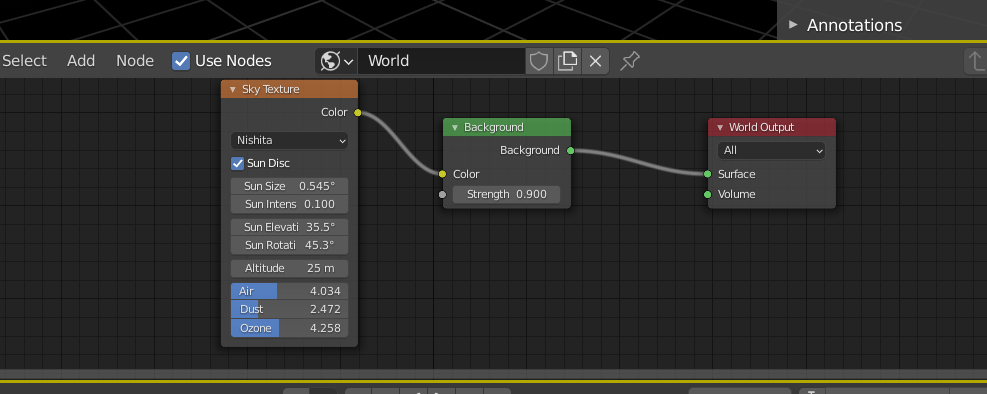Click the Sky Texture Color output socket
987x394 pixels.
(x=358, y=113)
